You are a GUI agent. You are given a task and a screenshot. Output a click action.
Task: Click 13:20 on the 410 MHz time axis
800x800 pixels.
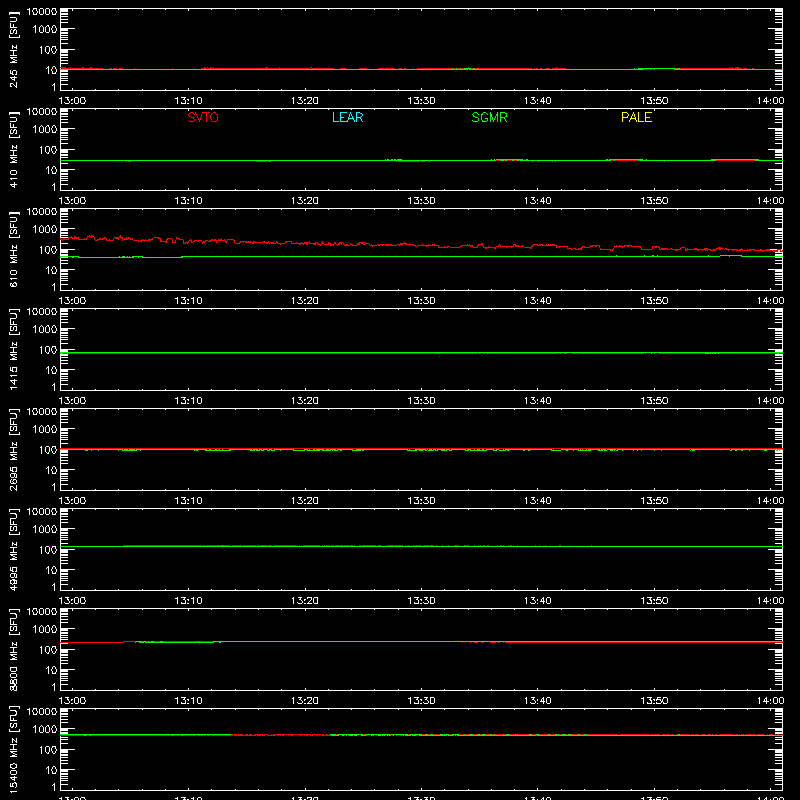pyautogui.click(x=305, y=201)
